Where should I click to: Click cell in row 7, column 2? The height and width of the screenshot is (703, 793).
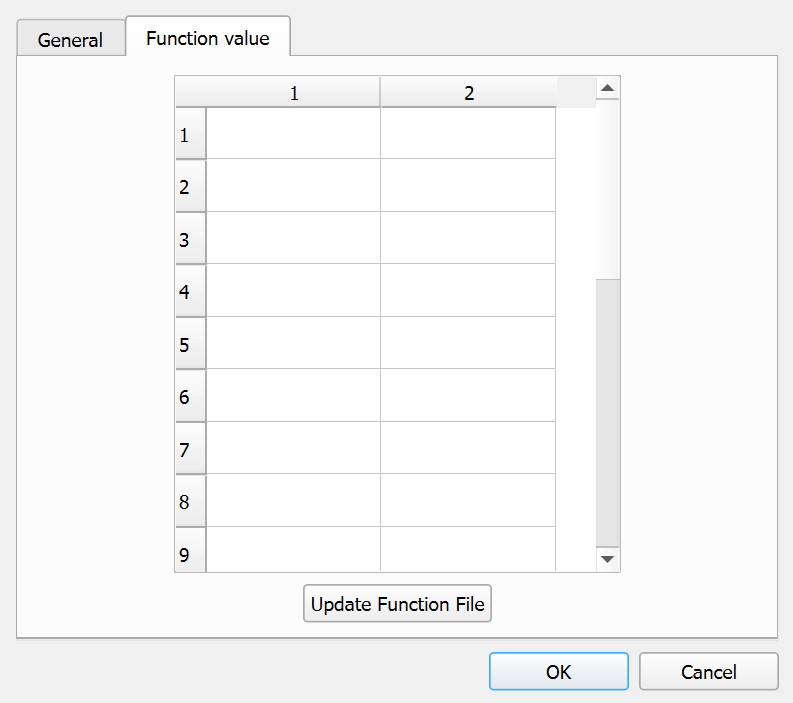[468, 448]
